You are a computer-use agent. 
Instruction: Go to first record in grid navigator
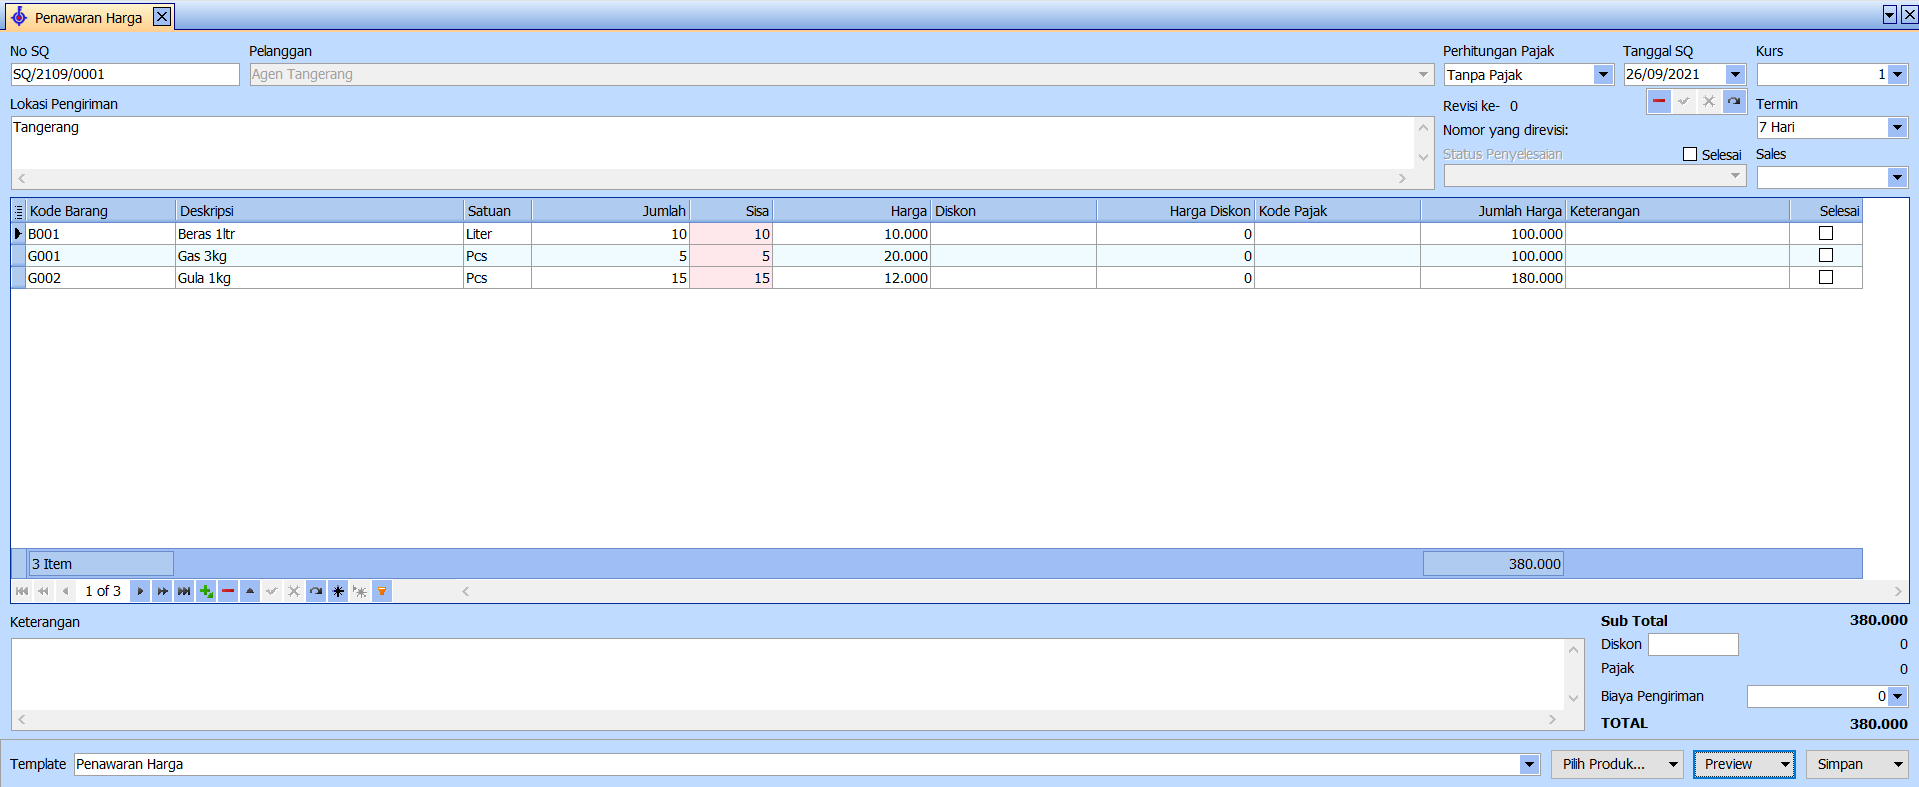[22, 591]
